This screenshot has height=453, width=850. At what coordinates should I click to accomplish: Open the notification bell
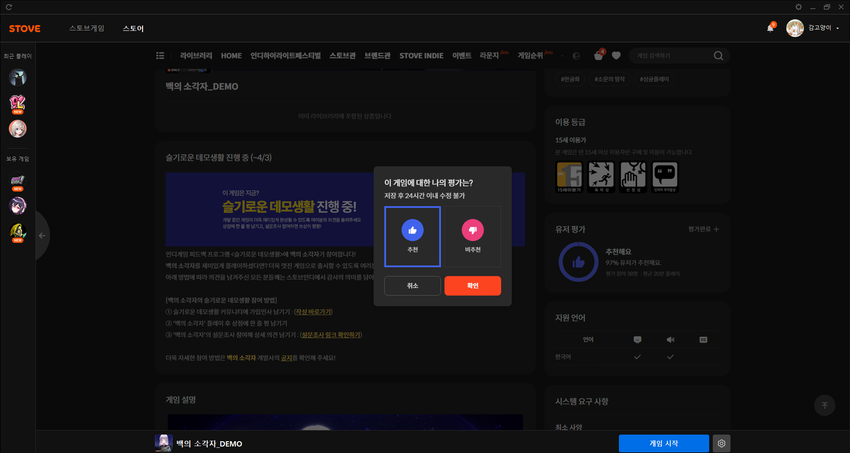(770, 28)
